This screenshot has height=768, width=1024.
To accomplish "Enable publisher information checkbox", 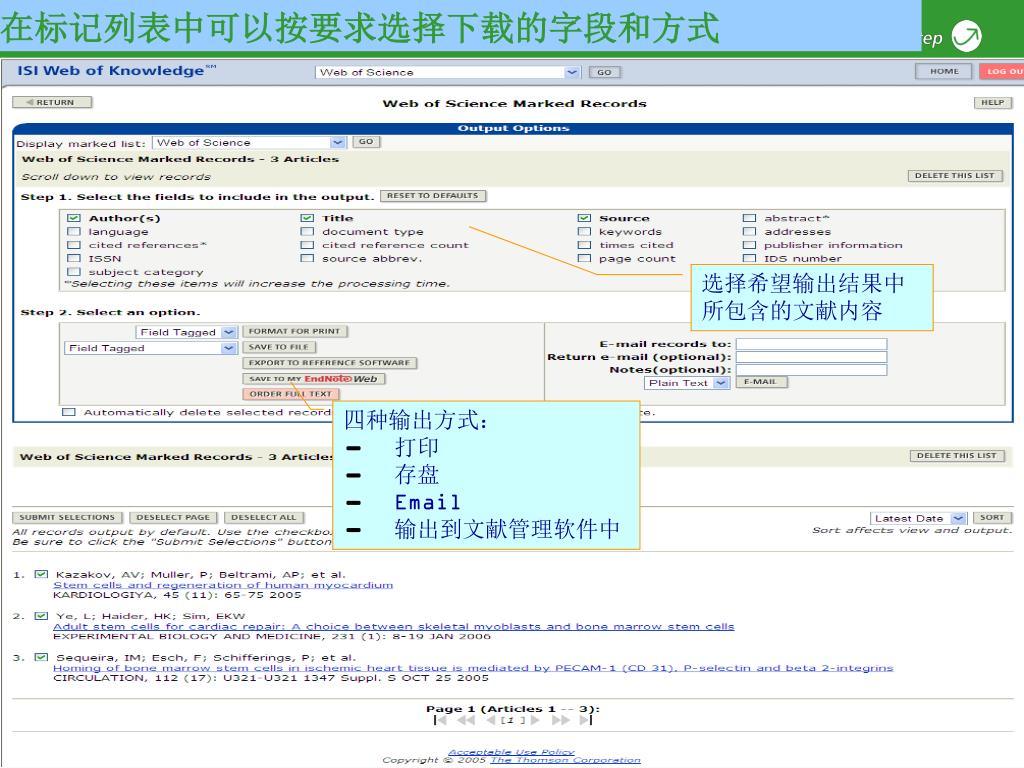I will tap(749, 245).
